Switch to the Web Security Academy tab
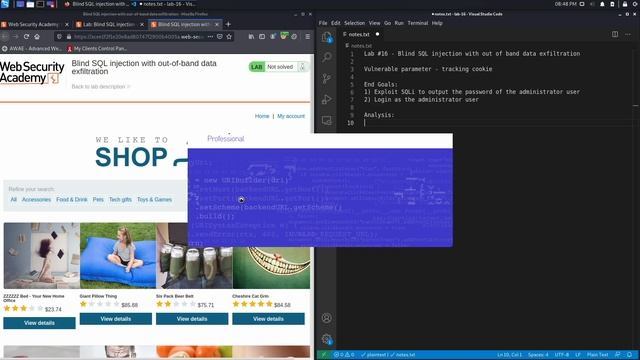 point(35,24)
